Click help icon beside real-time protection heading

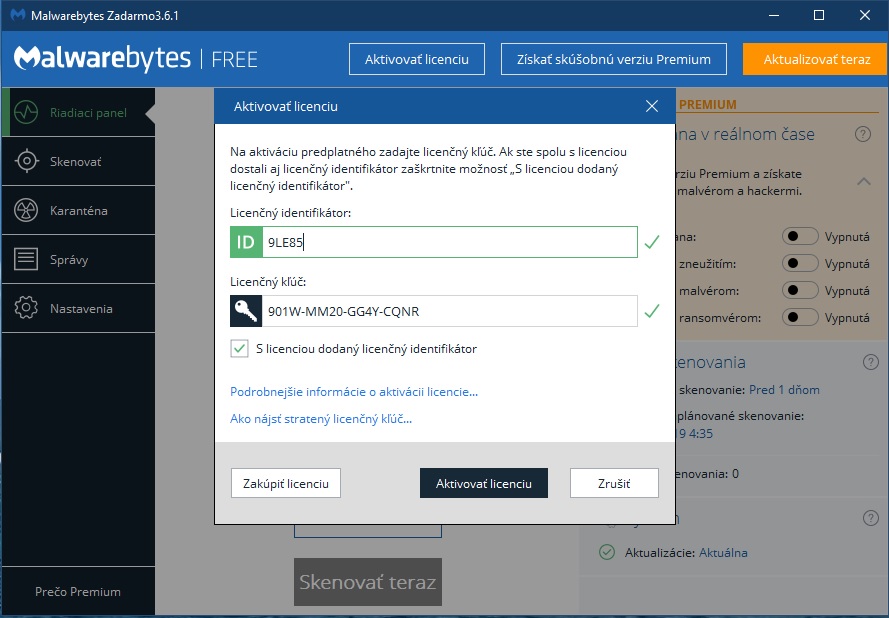pos(862,134)
